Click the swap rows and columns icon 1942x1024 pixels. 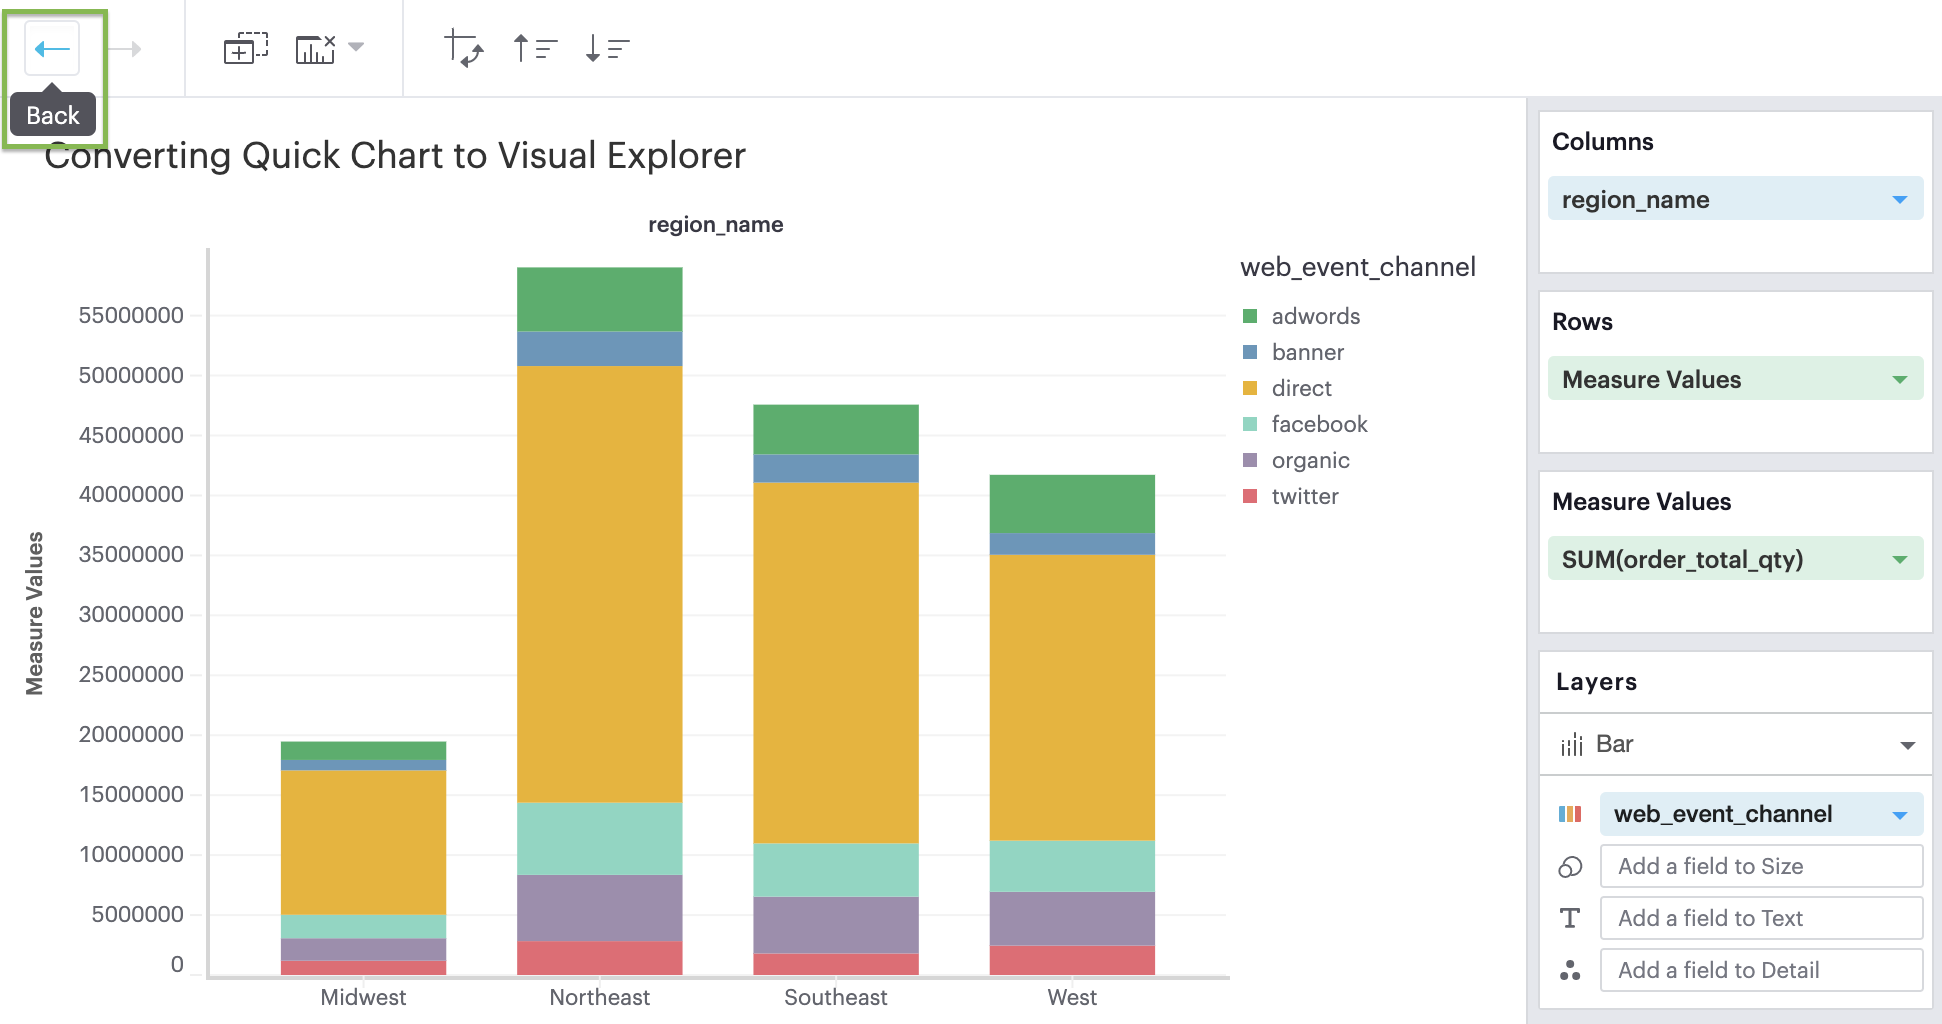(x=463, y=46)
